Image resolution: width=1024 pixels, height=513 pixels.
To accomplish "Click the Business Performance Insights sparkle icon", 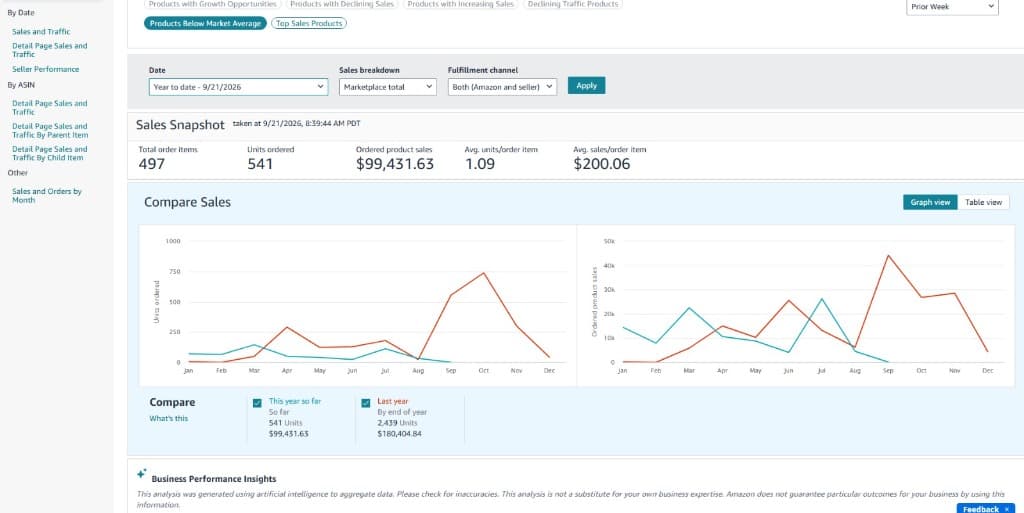I will pyautogui.click(x=141, y=474).
